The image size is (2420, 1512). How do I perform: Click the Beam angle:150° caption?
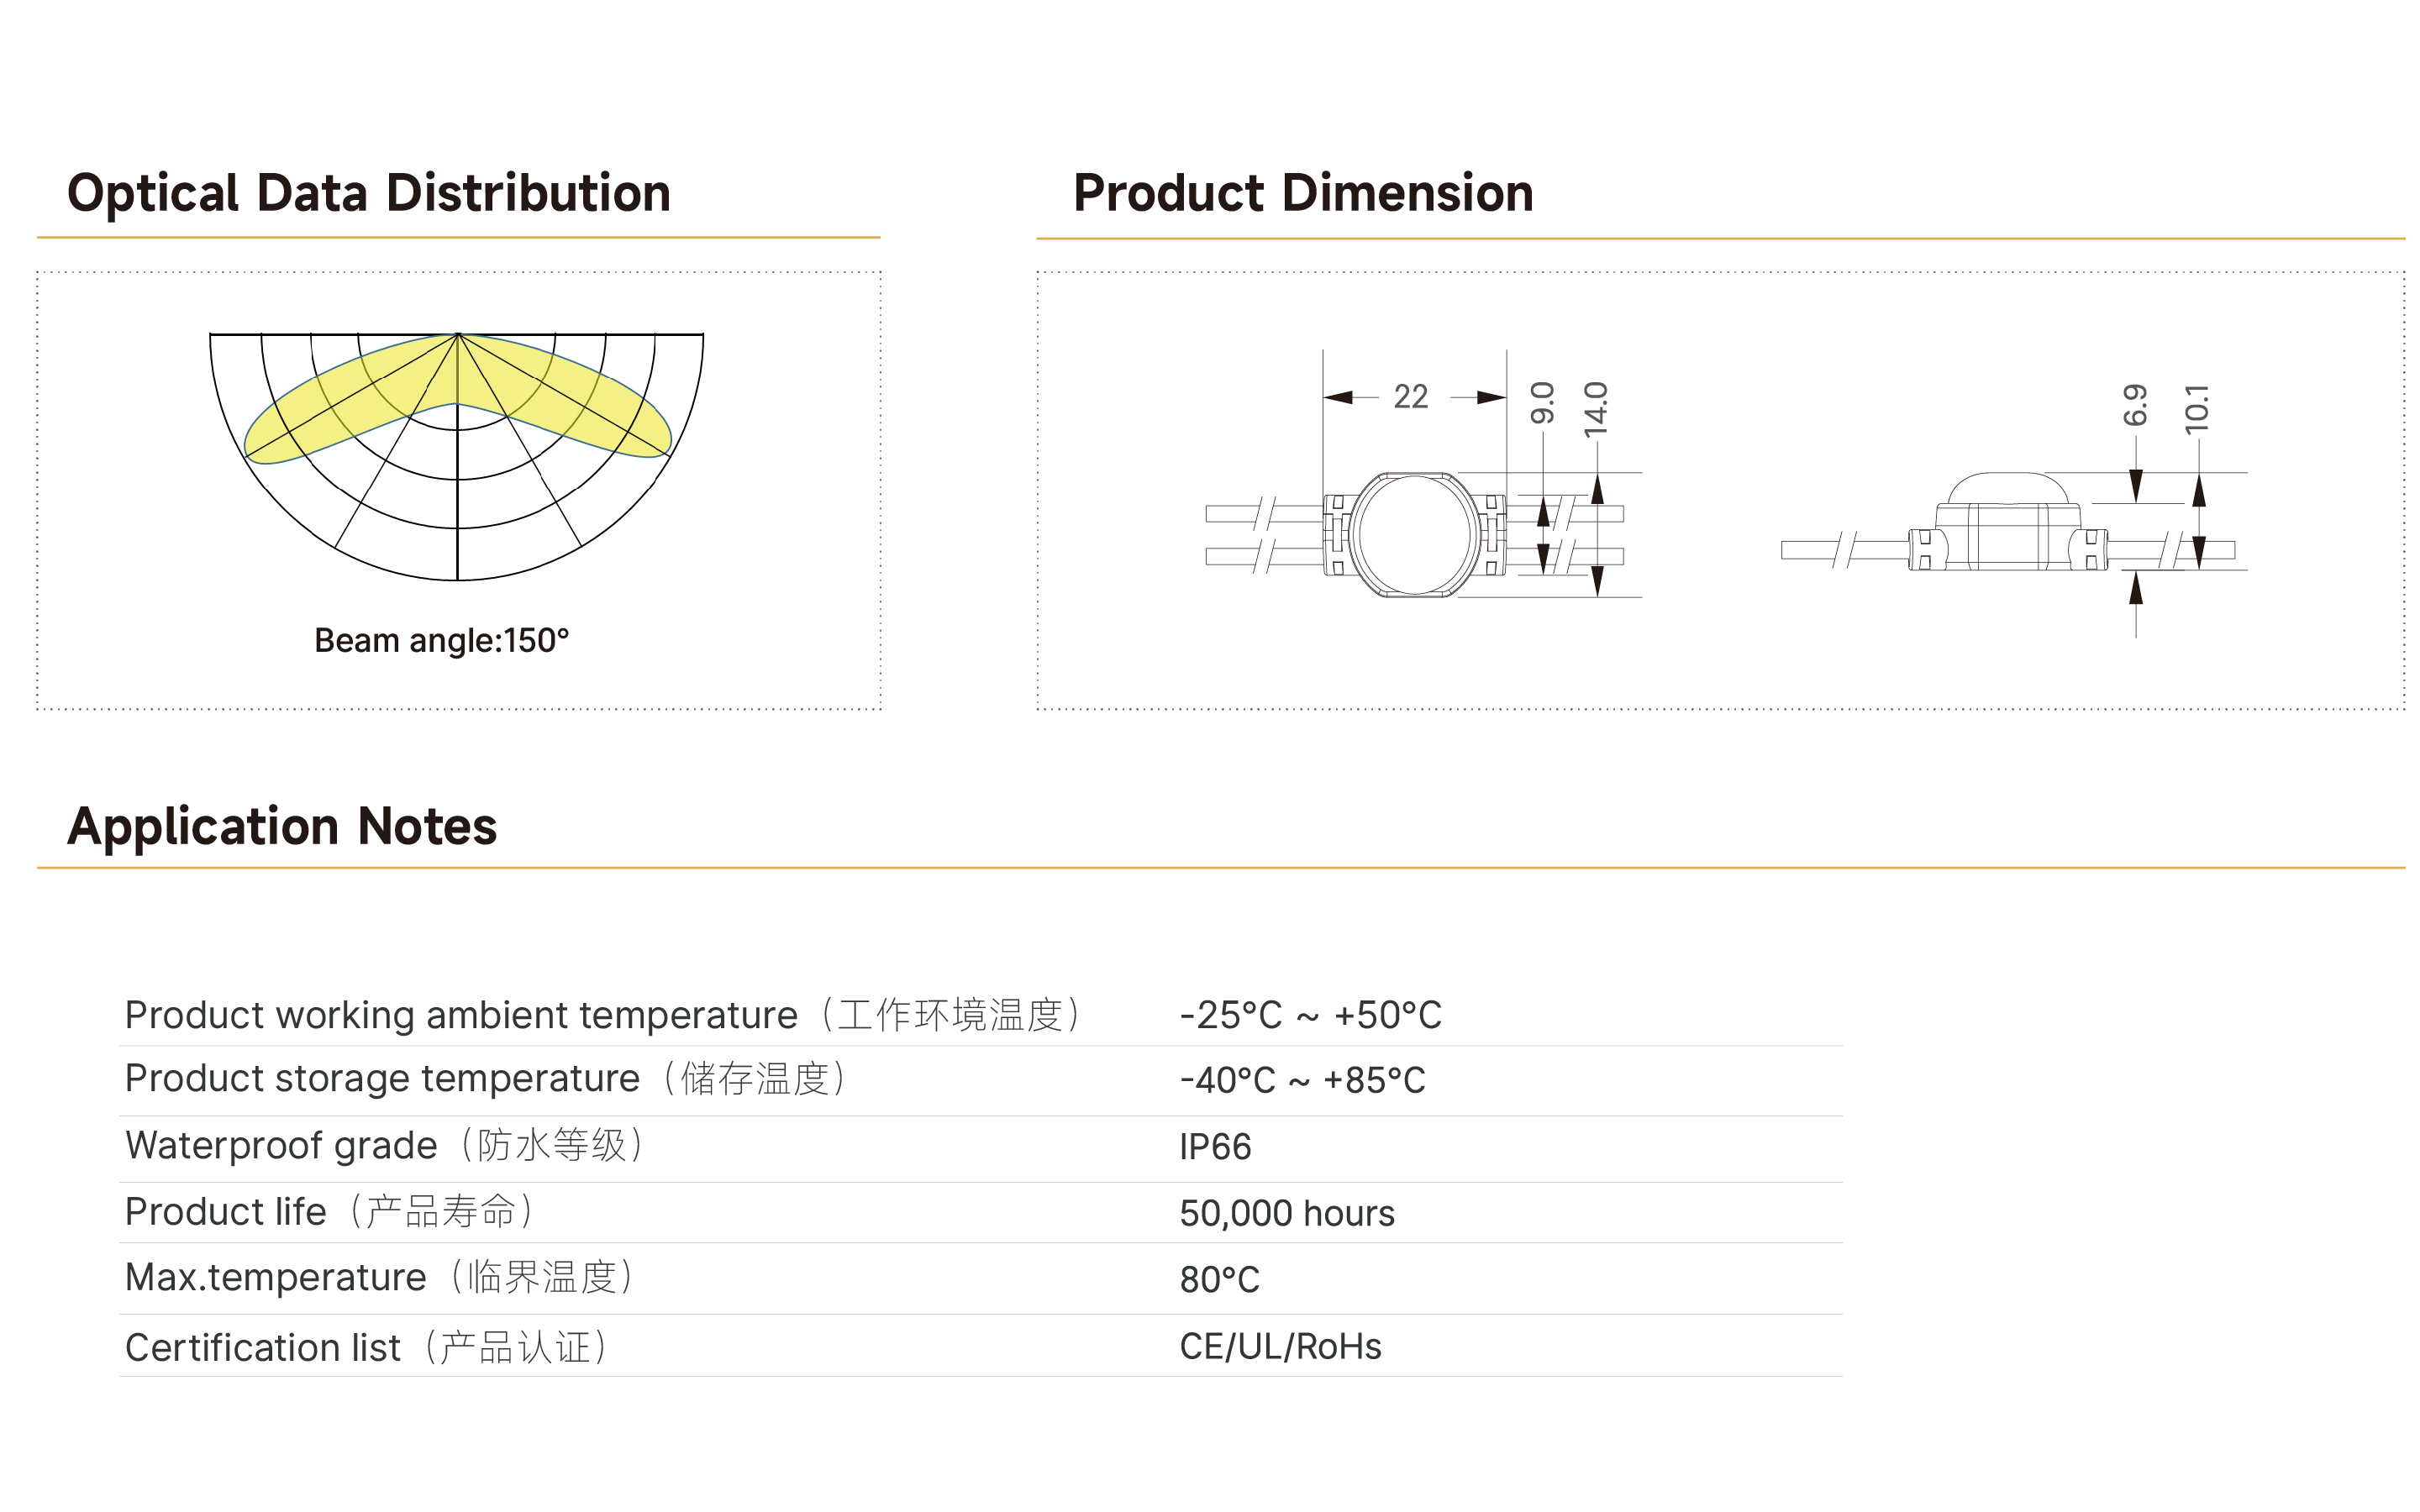click(x=441, y=640)
